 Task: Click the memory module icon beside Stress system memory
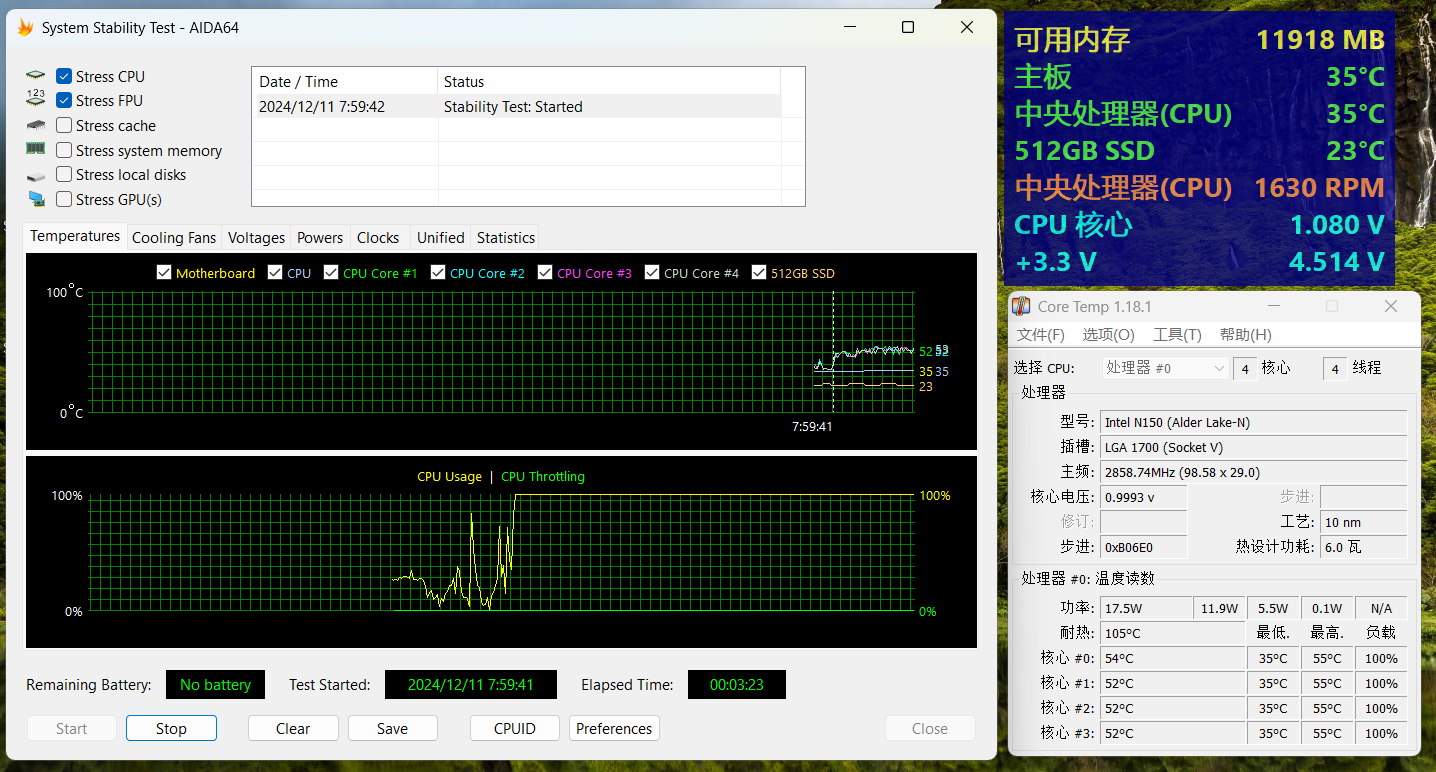36,149
